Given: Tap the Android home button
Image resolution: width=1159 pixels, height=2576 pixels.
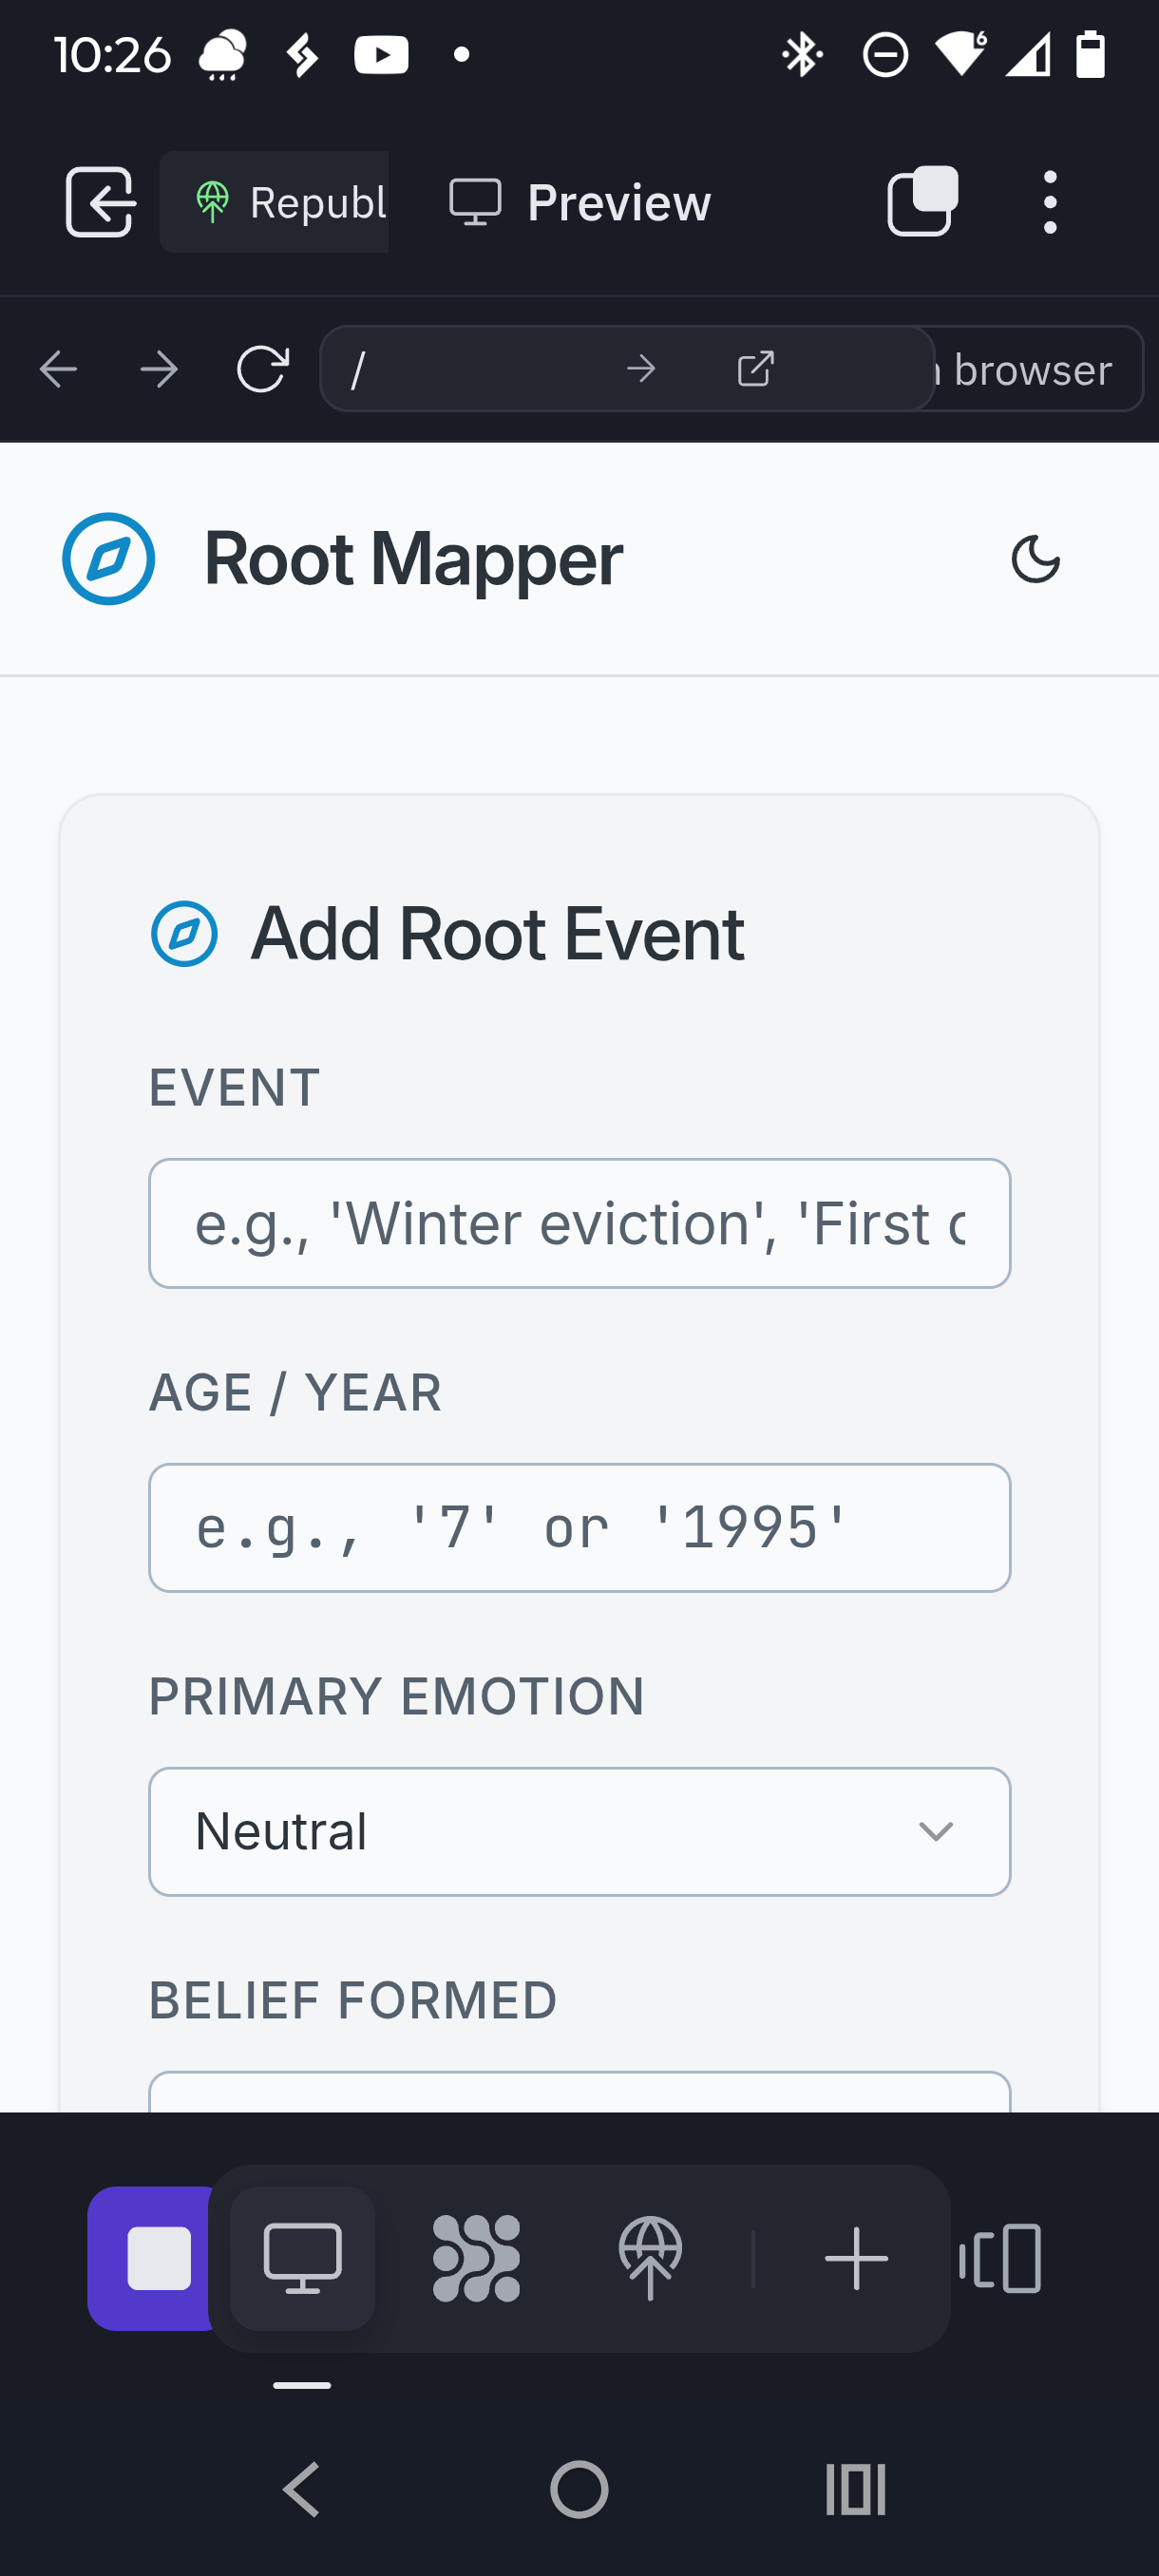Looking at the screenshot, I should [579, 2489].
